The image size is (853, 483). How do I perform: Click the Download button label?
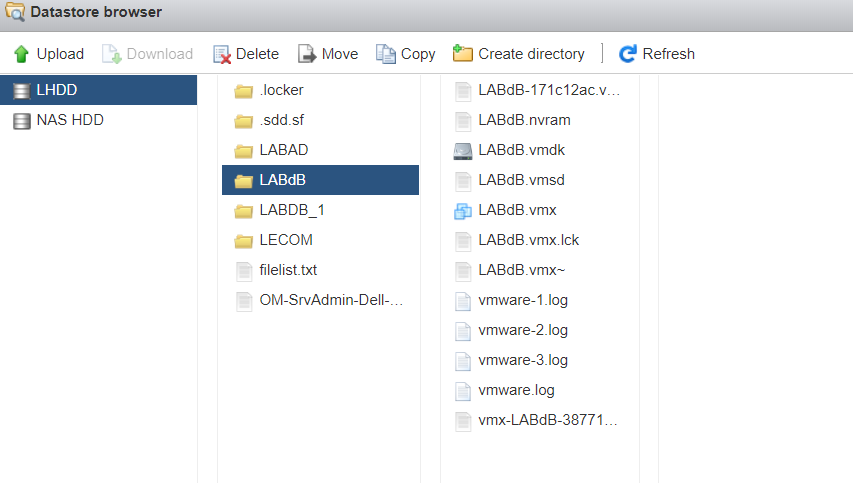(159, 54)
